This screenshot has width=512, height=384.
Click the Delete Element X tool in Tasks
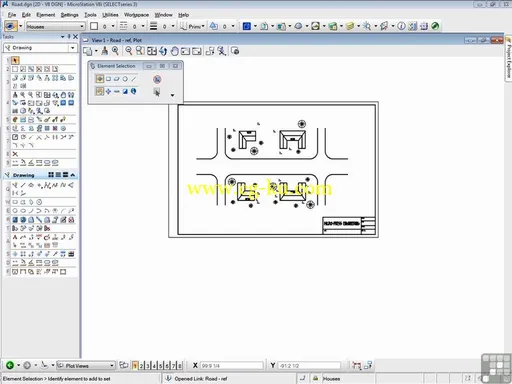tap(15, 154)
